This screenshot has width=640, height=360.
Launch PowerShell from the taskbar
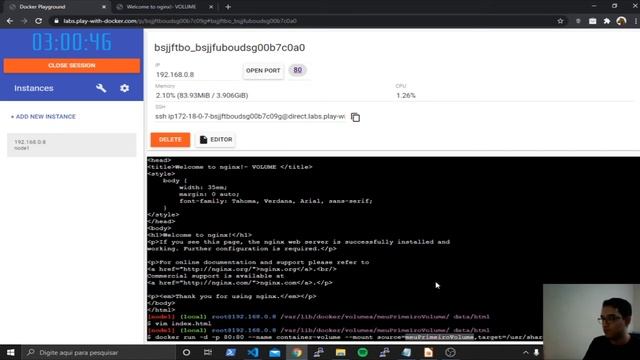click(230, 352)
